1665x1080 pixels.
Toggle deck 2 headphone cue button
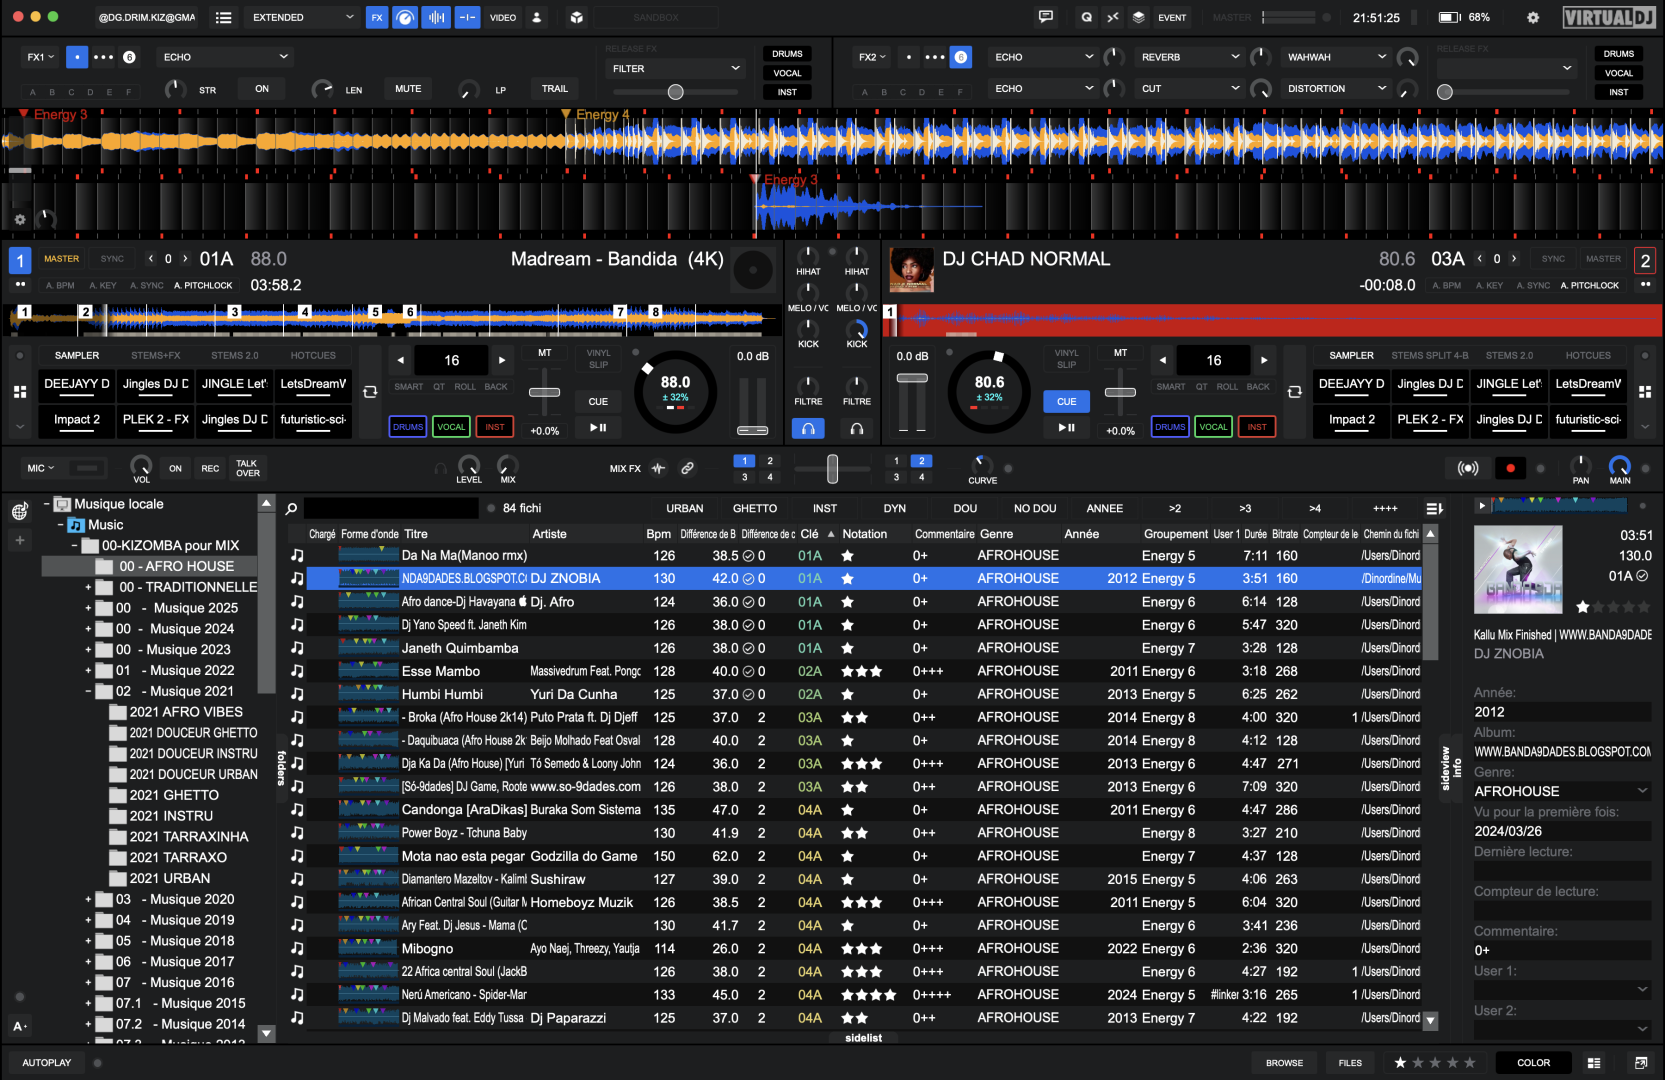857,429
